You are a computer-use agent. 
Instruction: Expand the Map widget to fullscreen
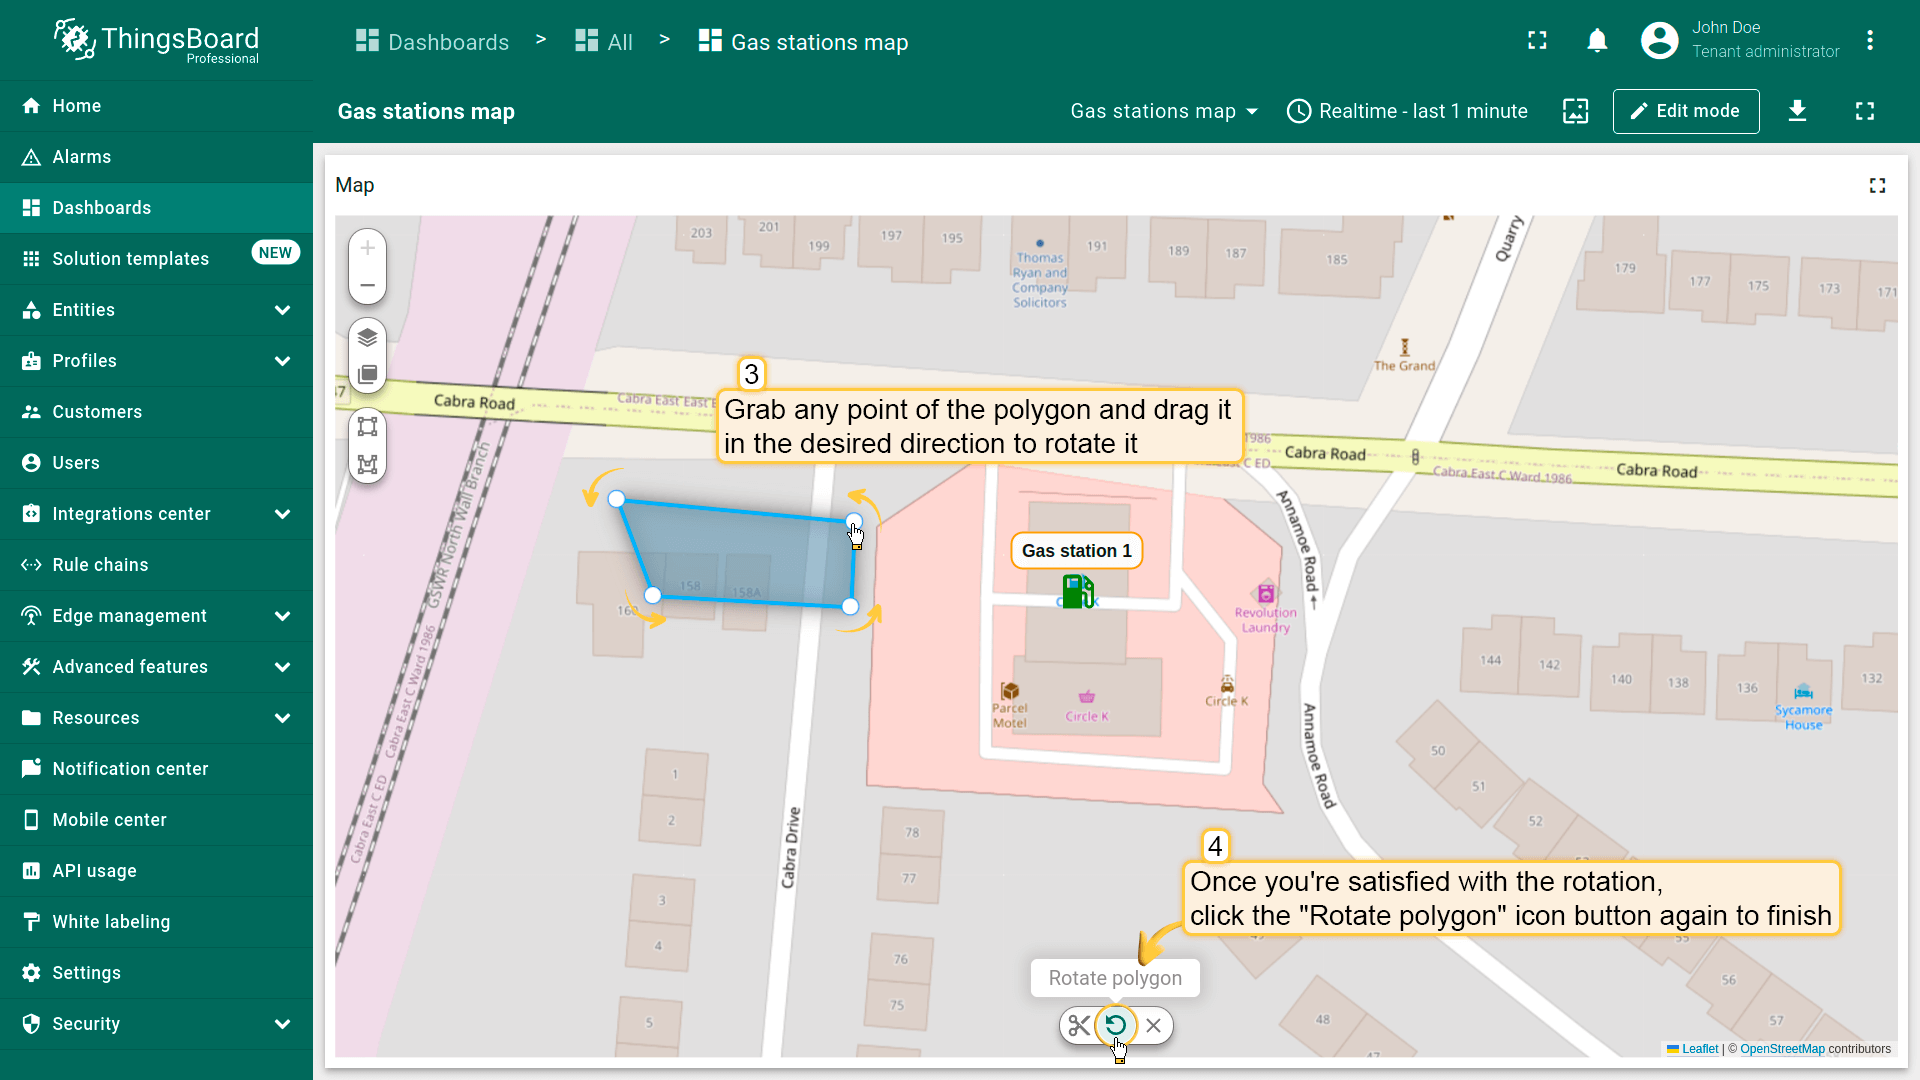(1877, 186)
